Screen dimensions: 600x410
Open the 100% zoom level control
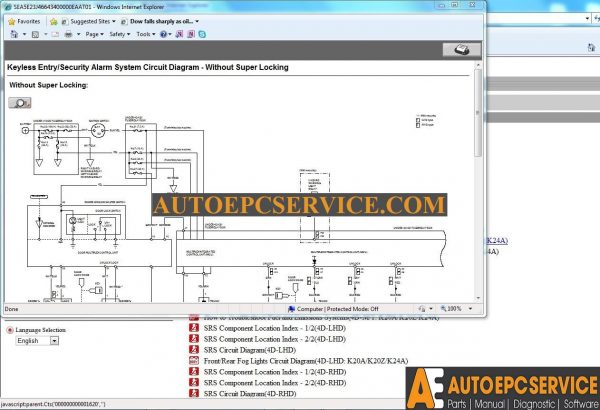[x=456, y=309]
